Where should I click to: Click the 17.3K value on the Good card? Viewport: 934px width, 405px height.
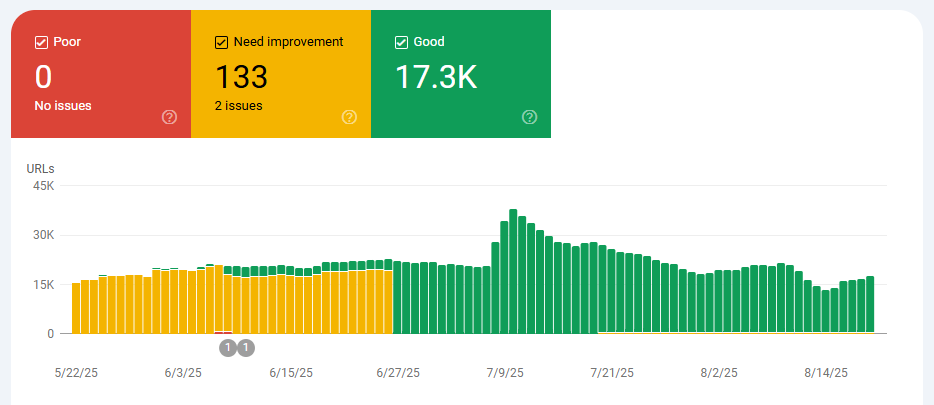click(436, 77)
